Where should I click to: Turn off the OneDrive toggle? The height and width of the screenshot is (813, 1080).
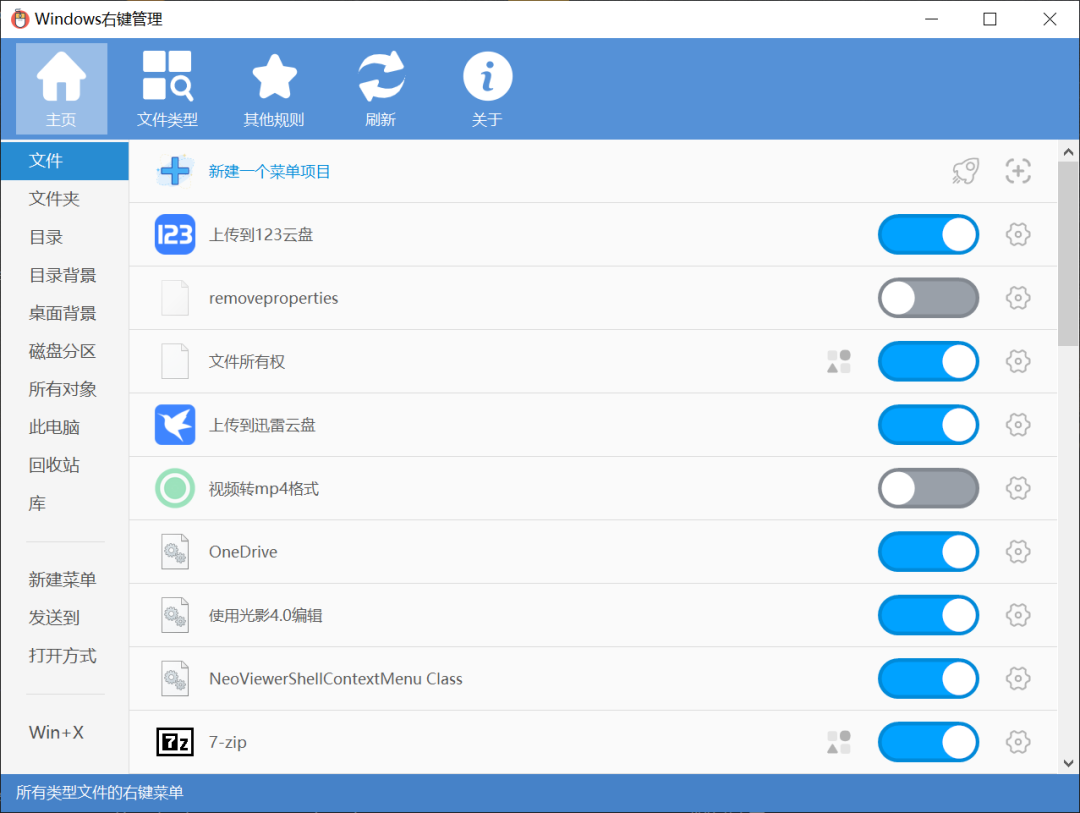point(928,551)
